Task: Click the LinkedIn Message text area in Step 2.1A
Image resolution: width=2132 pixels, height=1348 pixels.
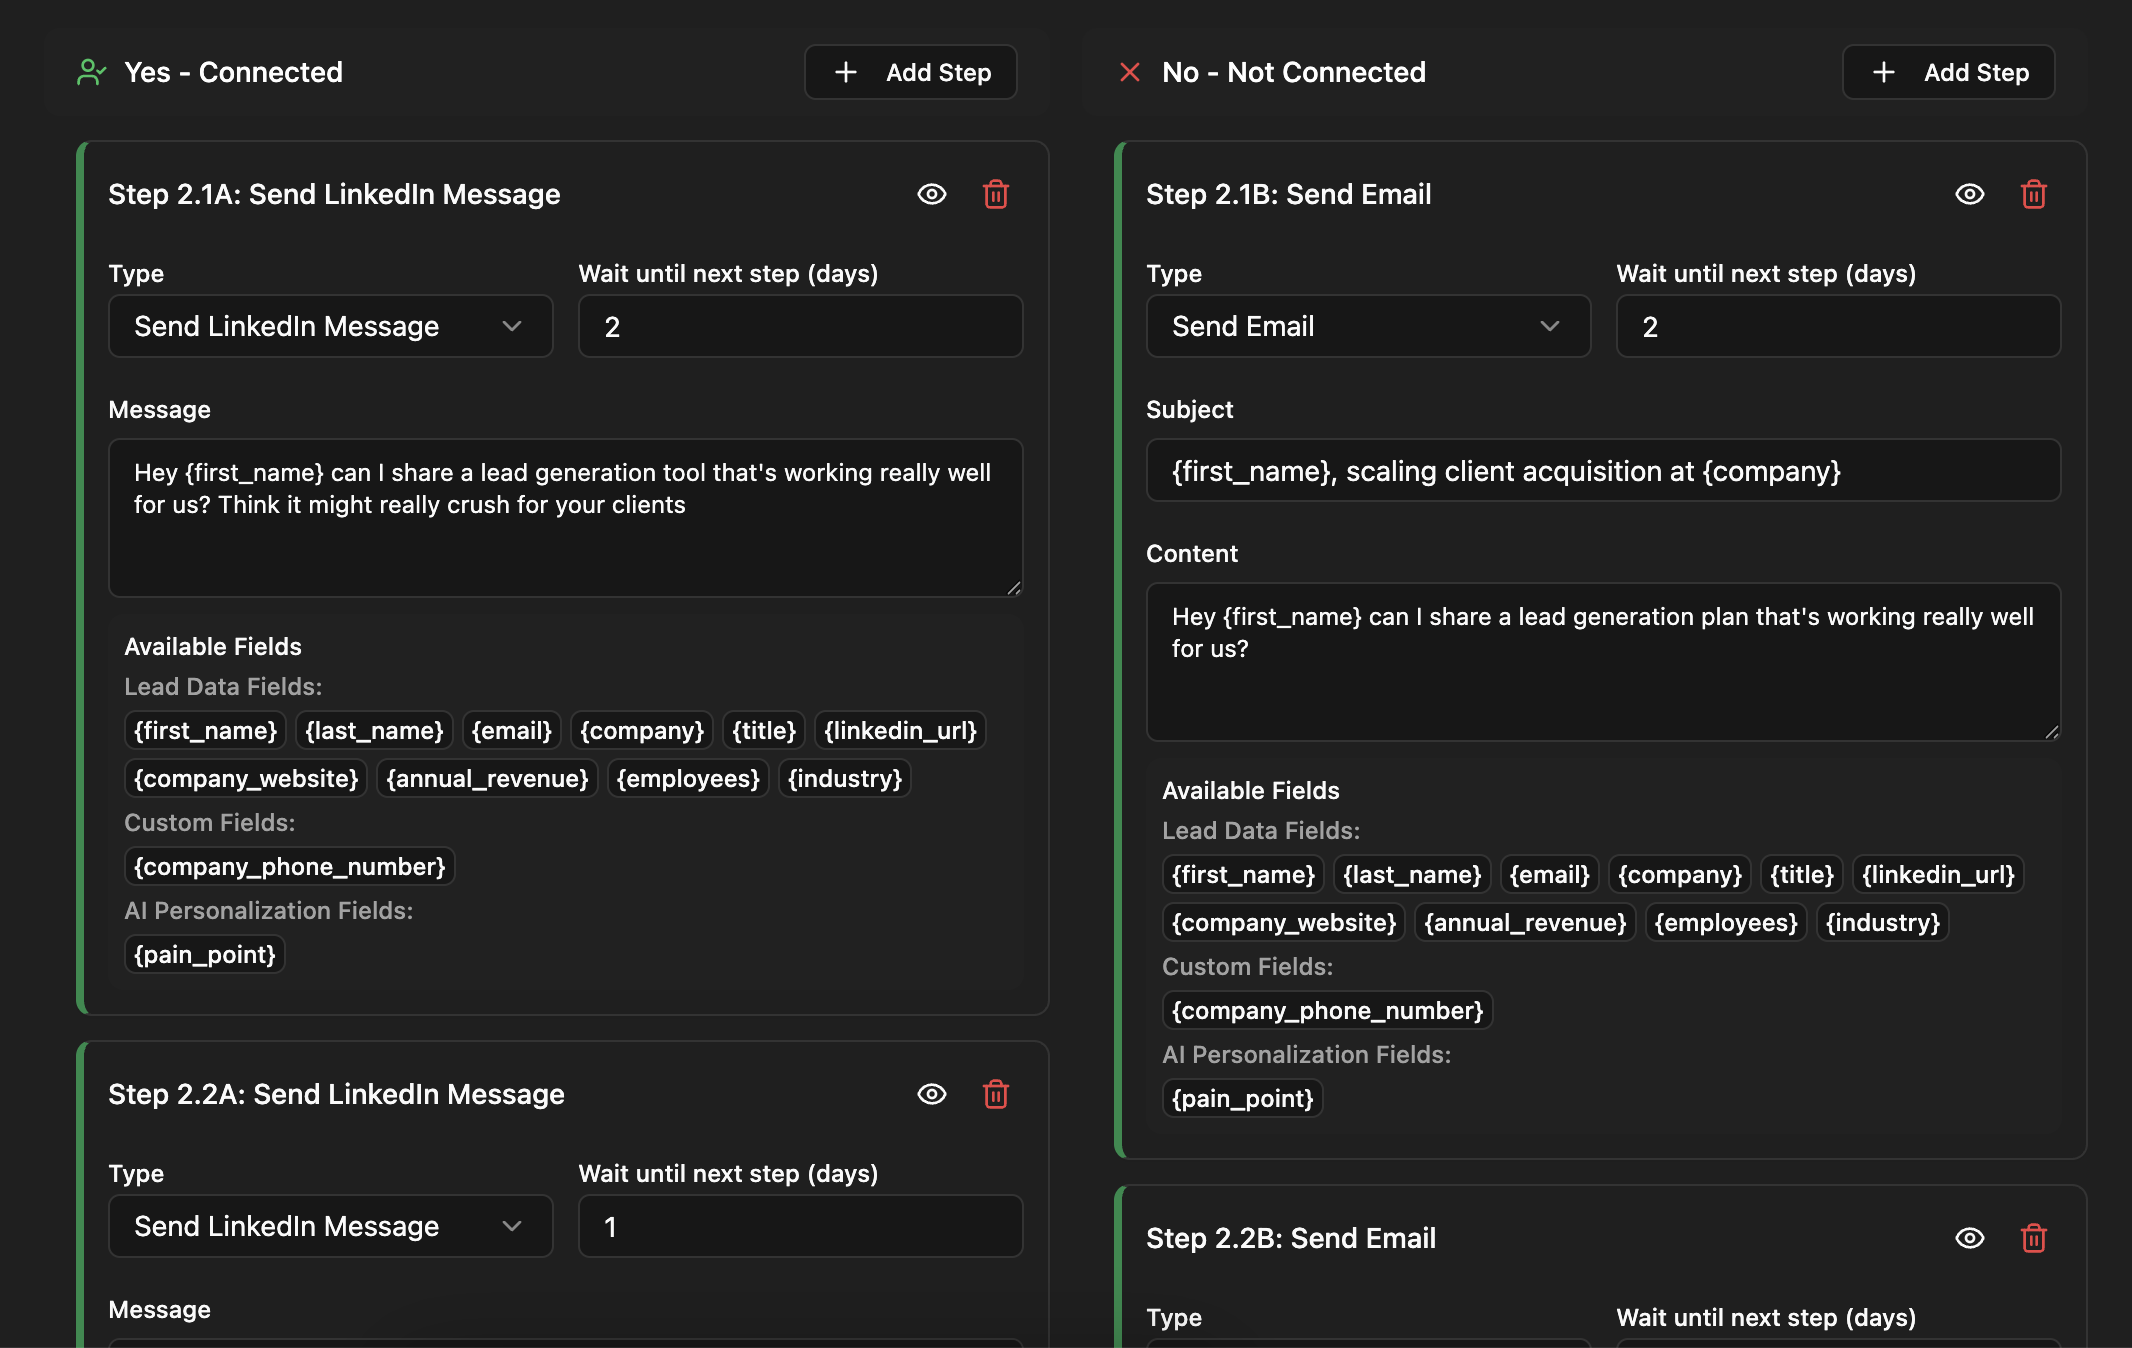Action: [x=565, y=518]
